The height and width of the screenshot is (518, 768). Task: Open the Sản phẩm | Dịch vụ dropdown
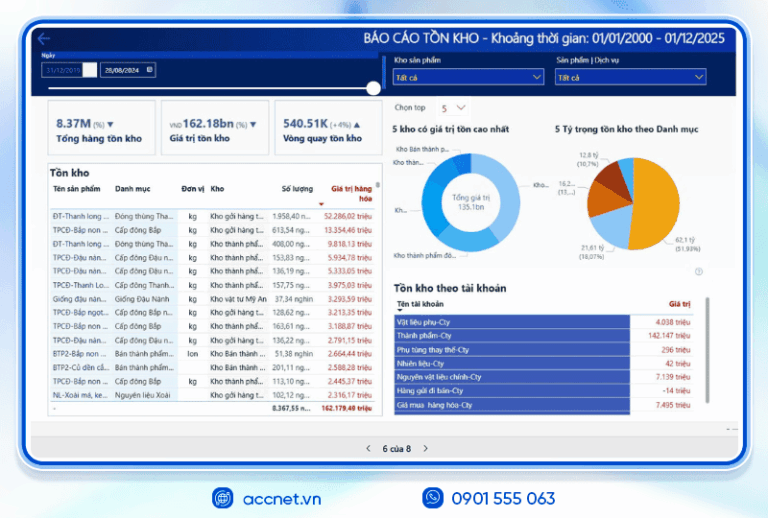coord(630,77)
